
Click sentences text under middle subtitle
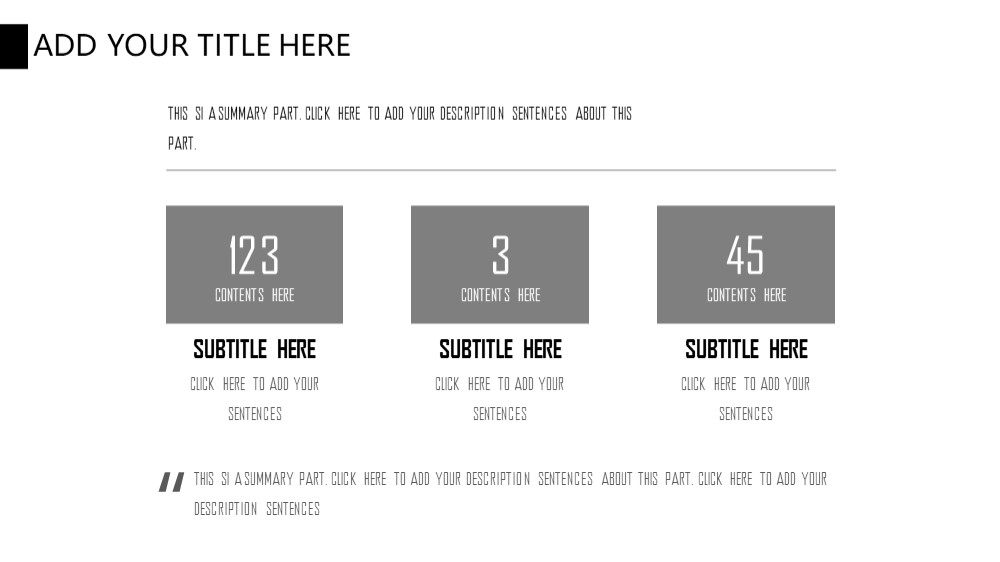(x=500, y=399)
